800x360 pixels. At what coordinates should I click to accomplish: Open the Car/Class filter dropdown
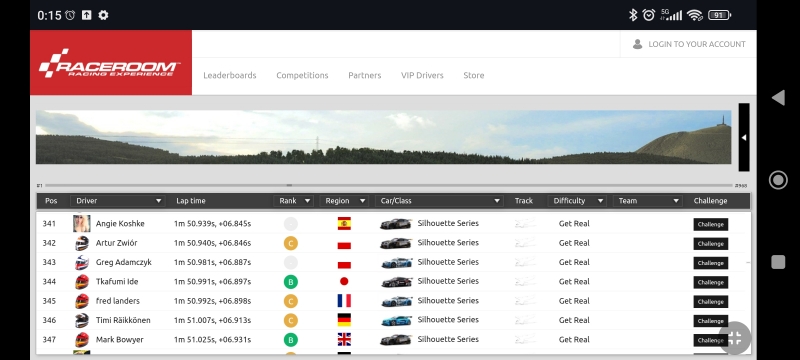point(439,201)
